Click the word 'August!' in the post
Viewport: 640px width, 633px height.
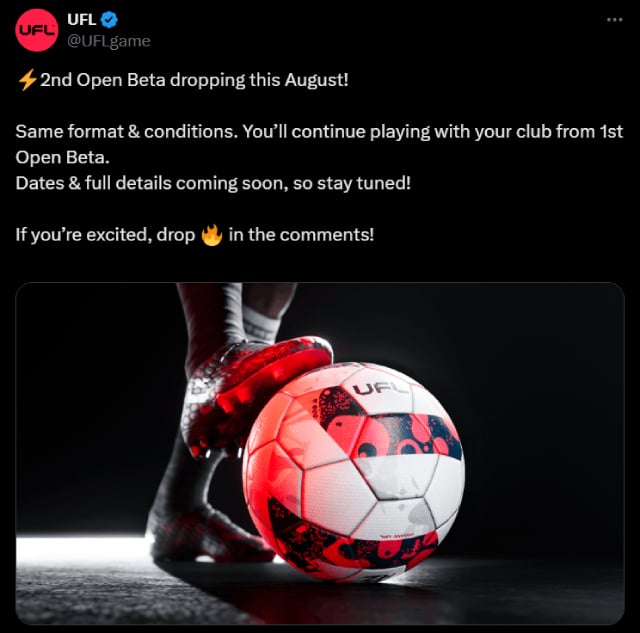tap(317, 80)
